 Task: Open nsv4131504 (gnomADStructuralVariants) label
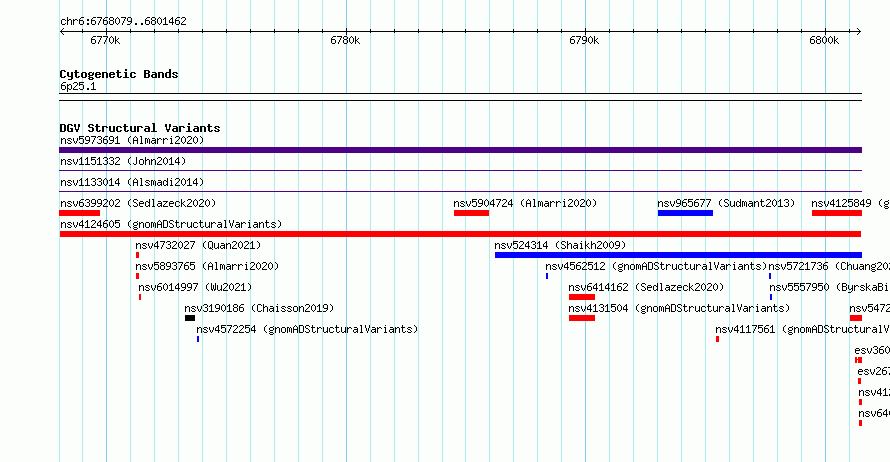[679, 308]
